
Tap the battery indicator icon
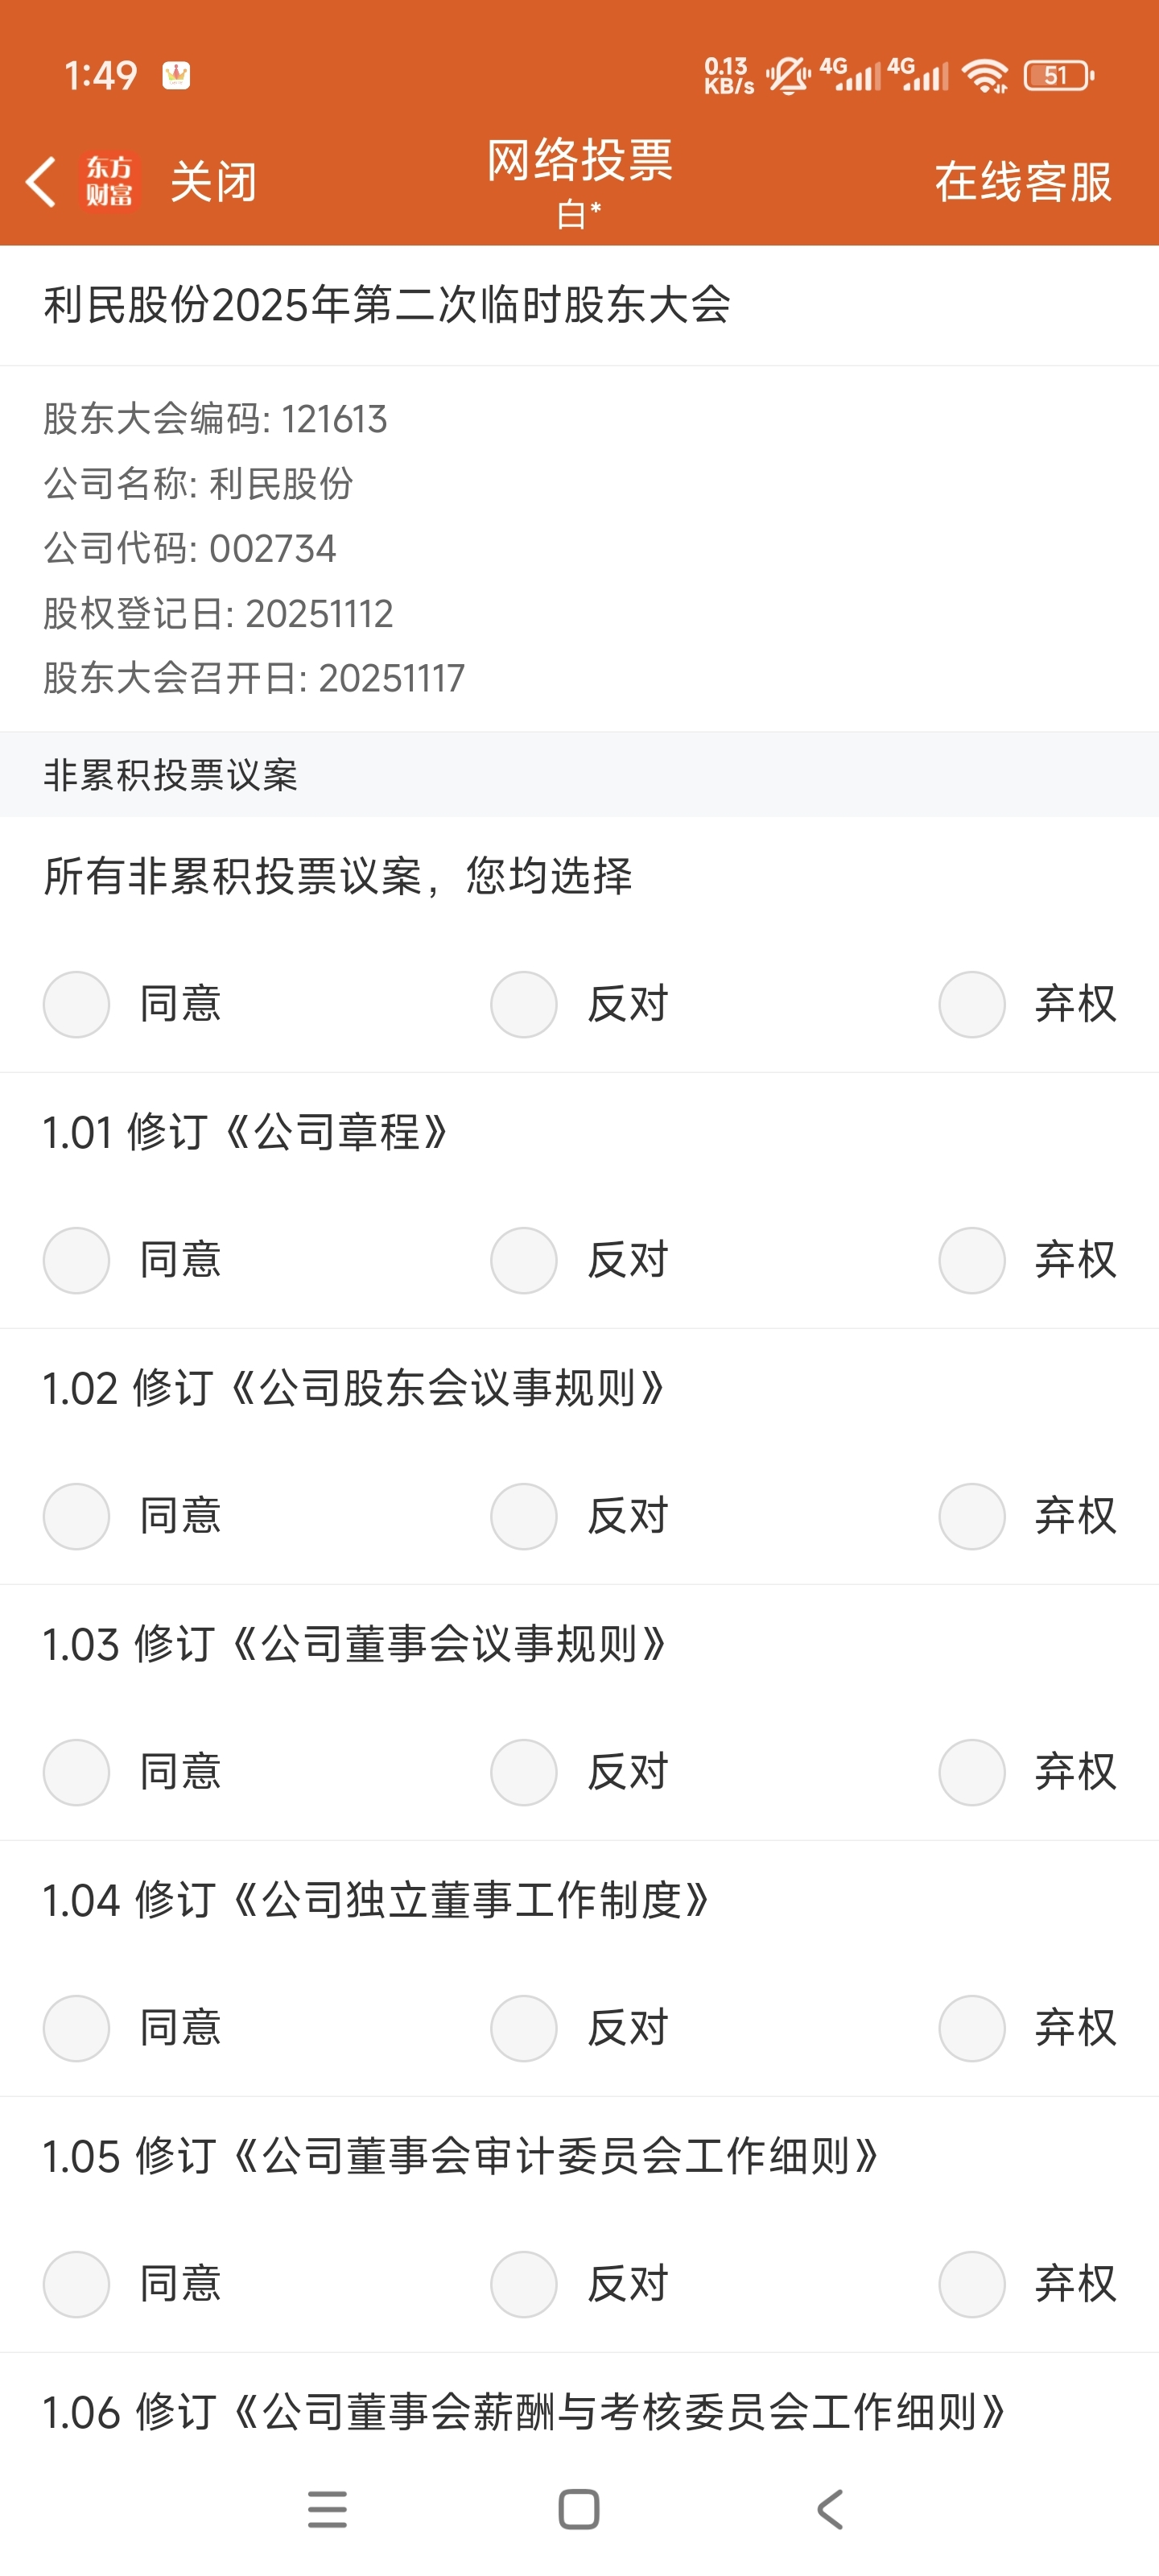pyautogui.click(x=1058, y=75)
